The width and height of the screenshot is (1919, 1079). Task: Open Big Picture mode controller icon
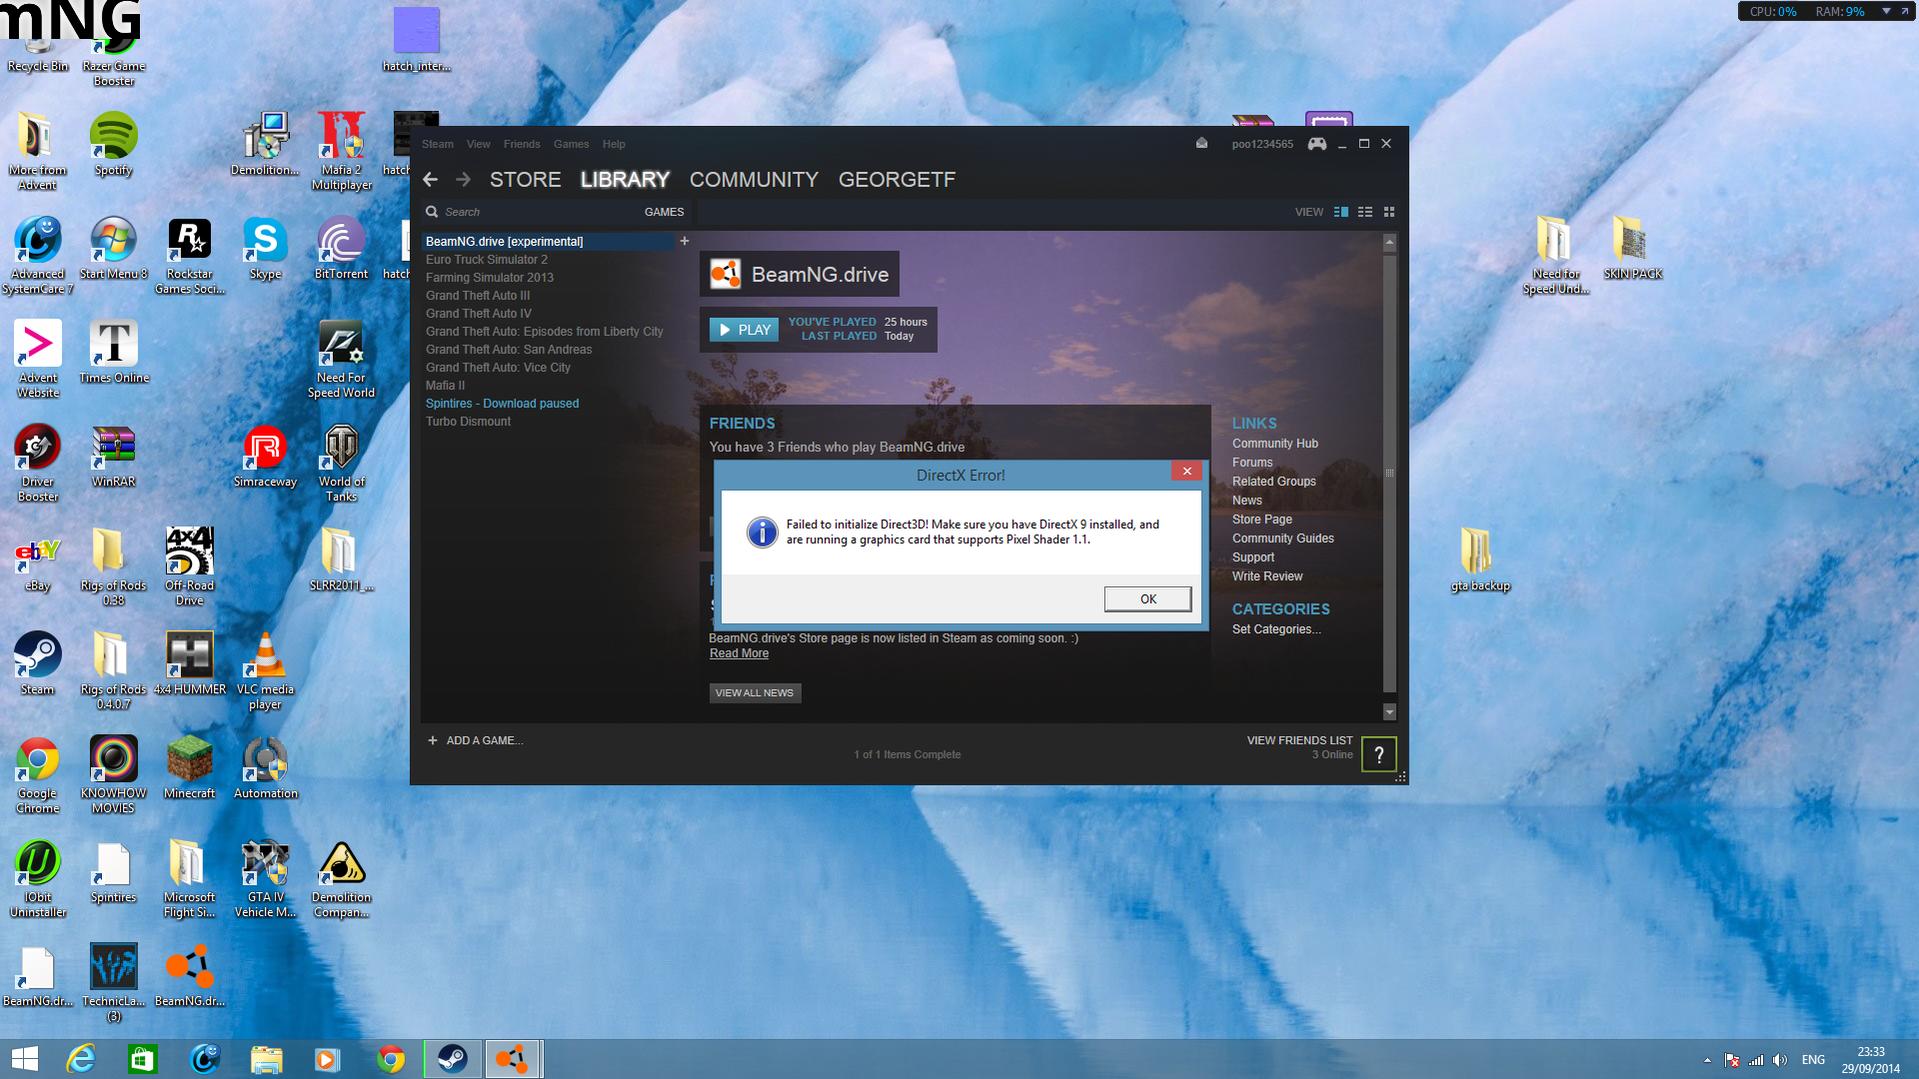(x=1317, y=144)
